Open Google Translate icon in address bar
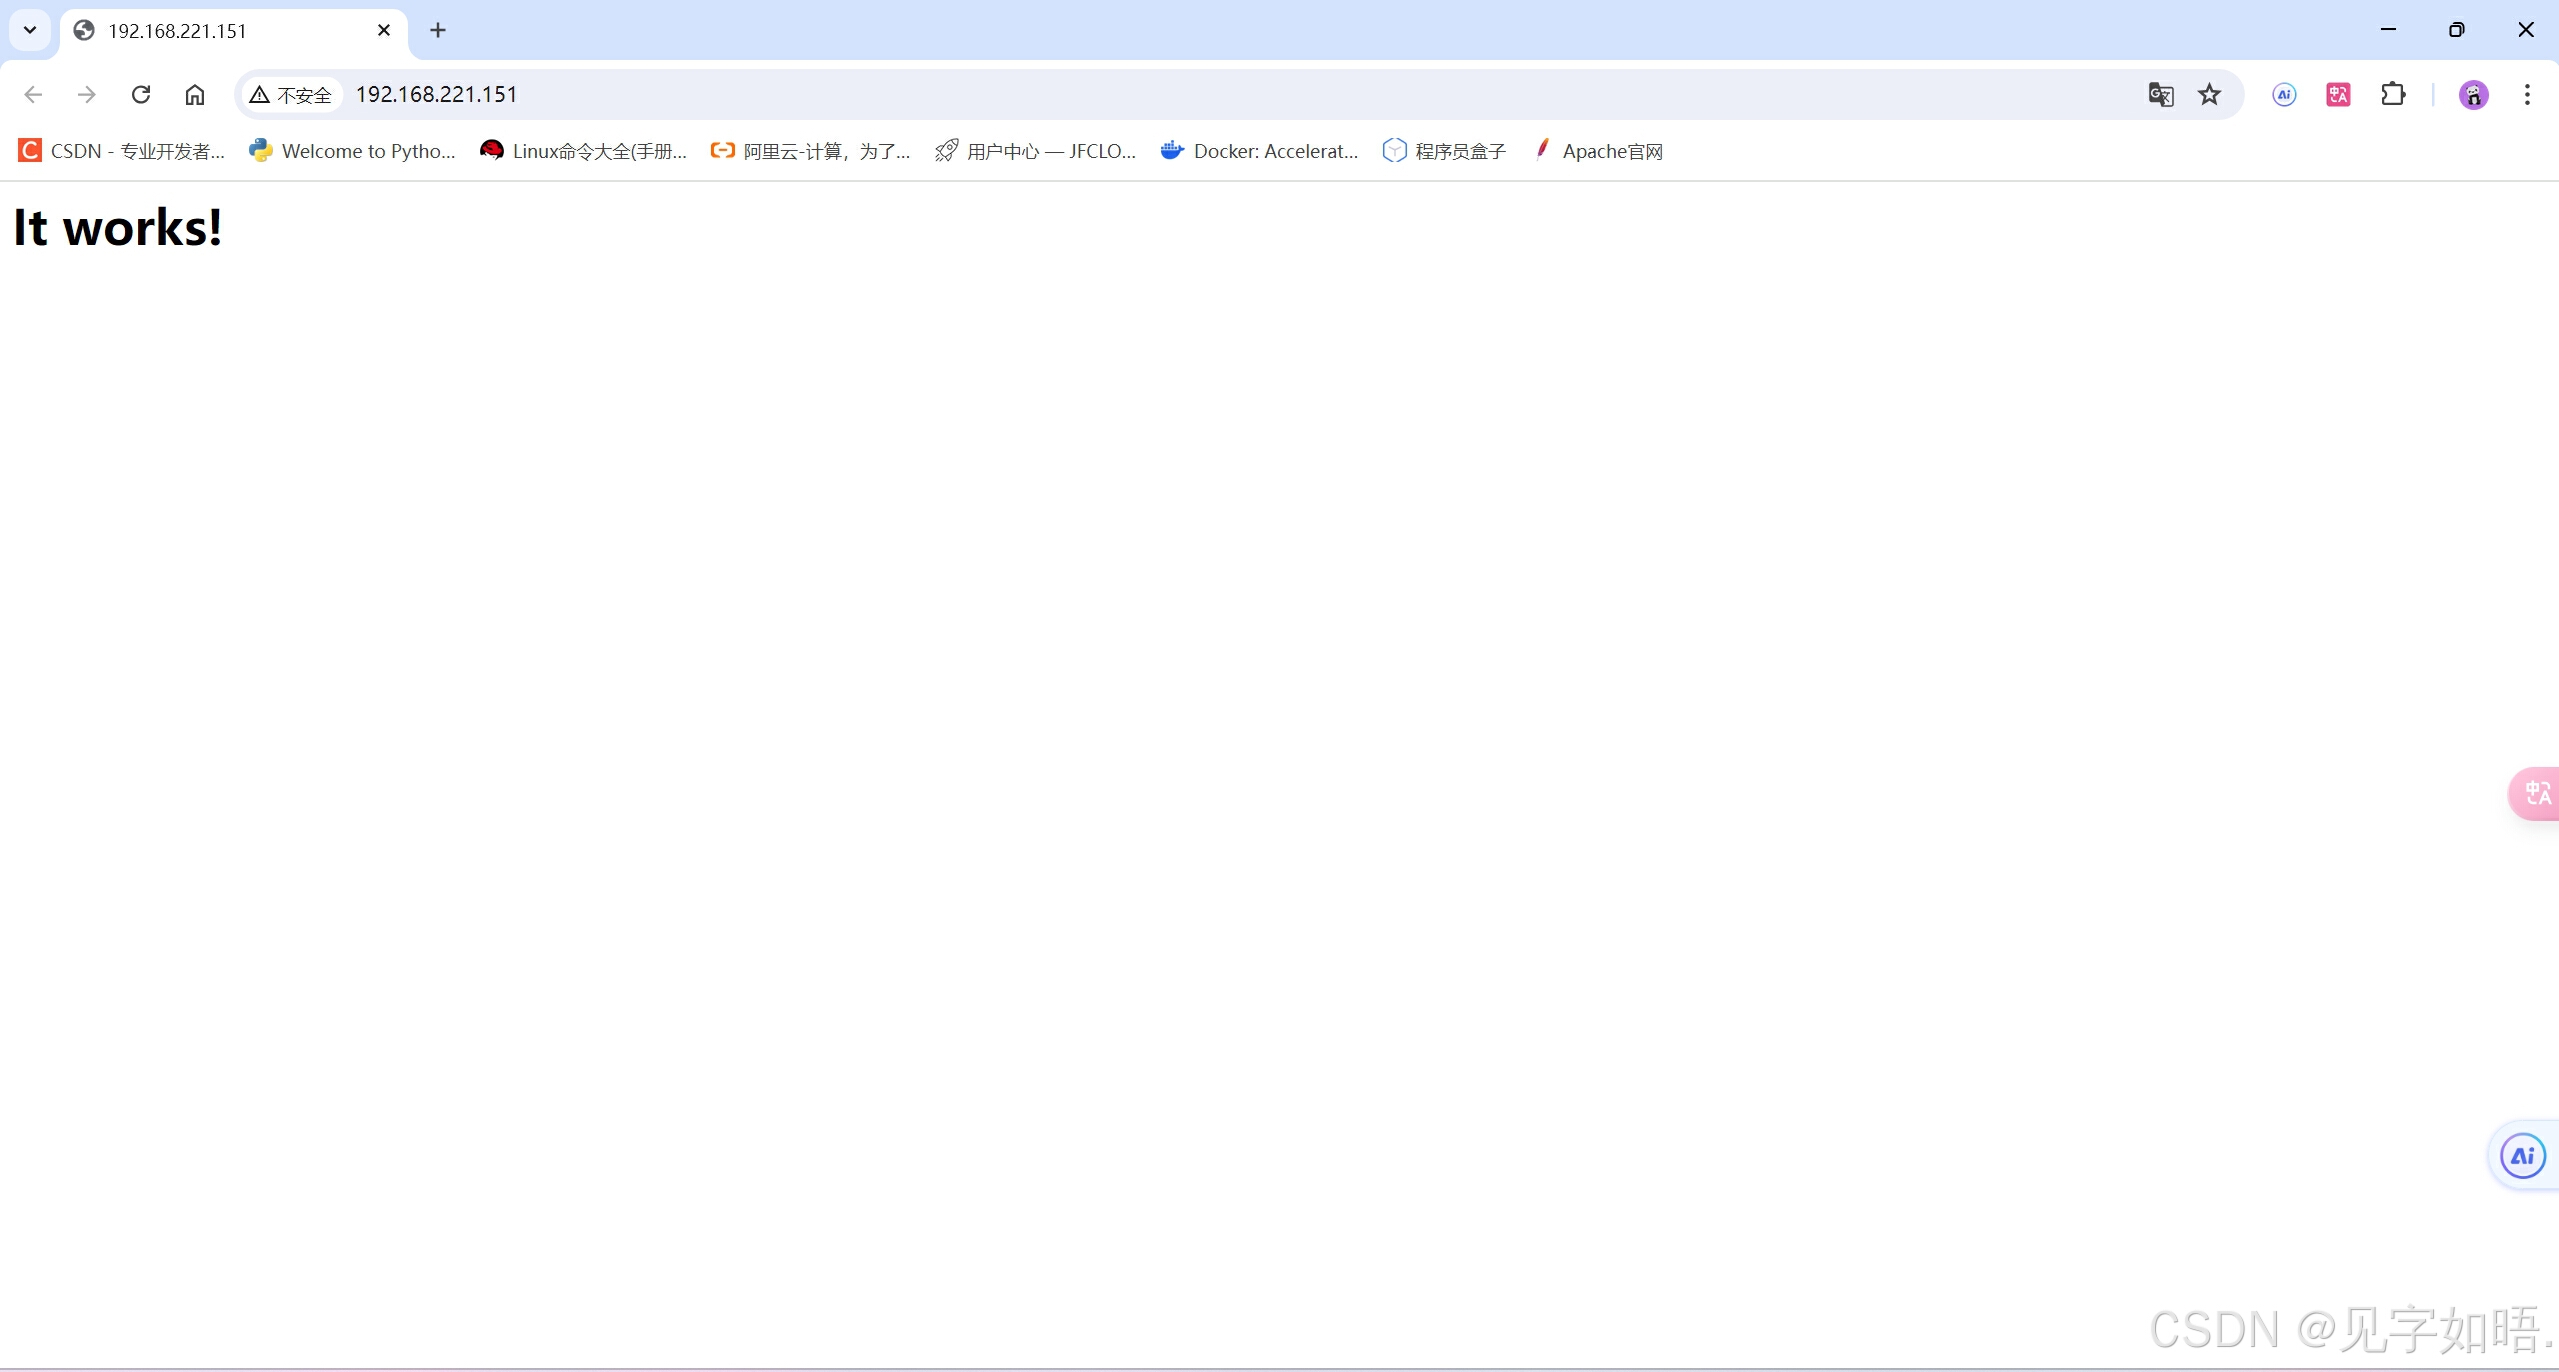 (2160, 94)
